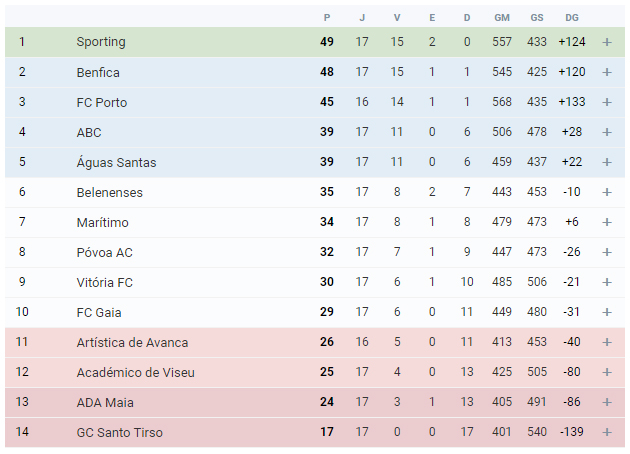Select the P points column header
630x454 pixels.
coord(327,18)
